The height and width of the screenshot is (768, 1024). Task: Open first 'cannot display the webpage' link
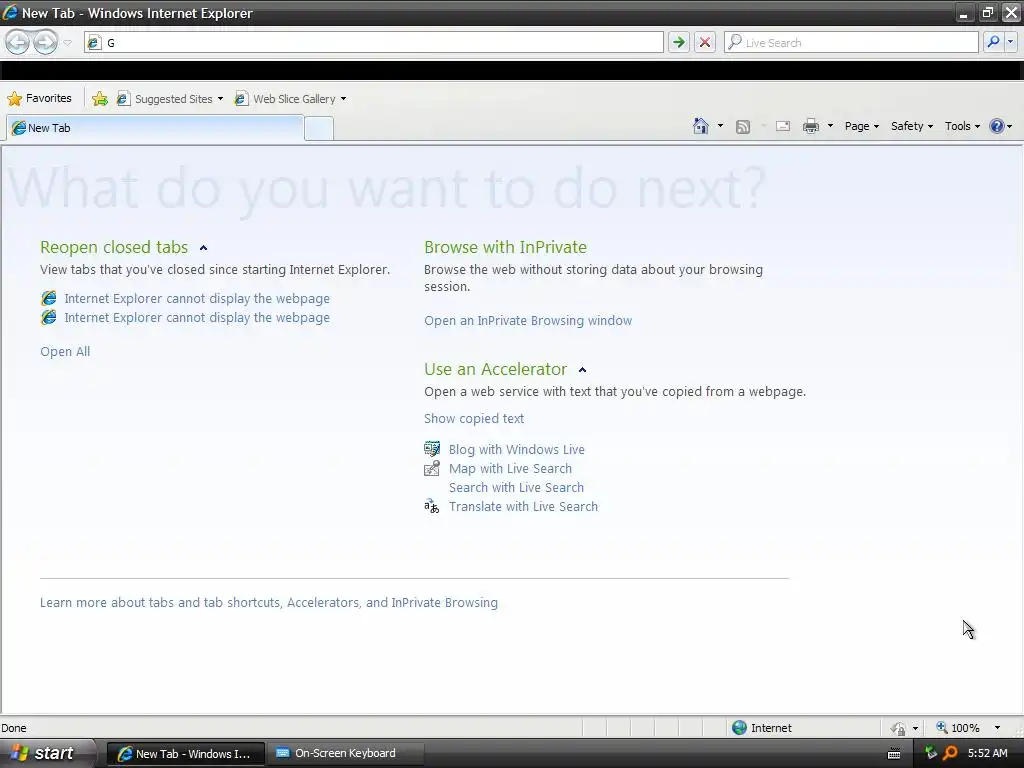[x=197, y=298]
